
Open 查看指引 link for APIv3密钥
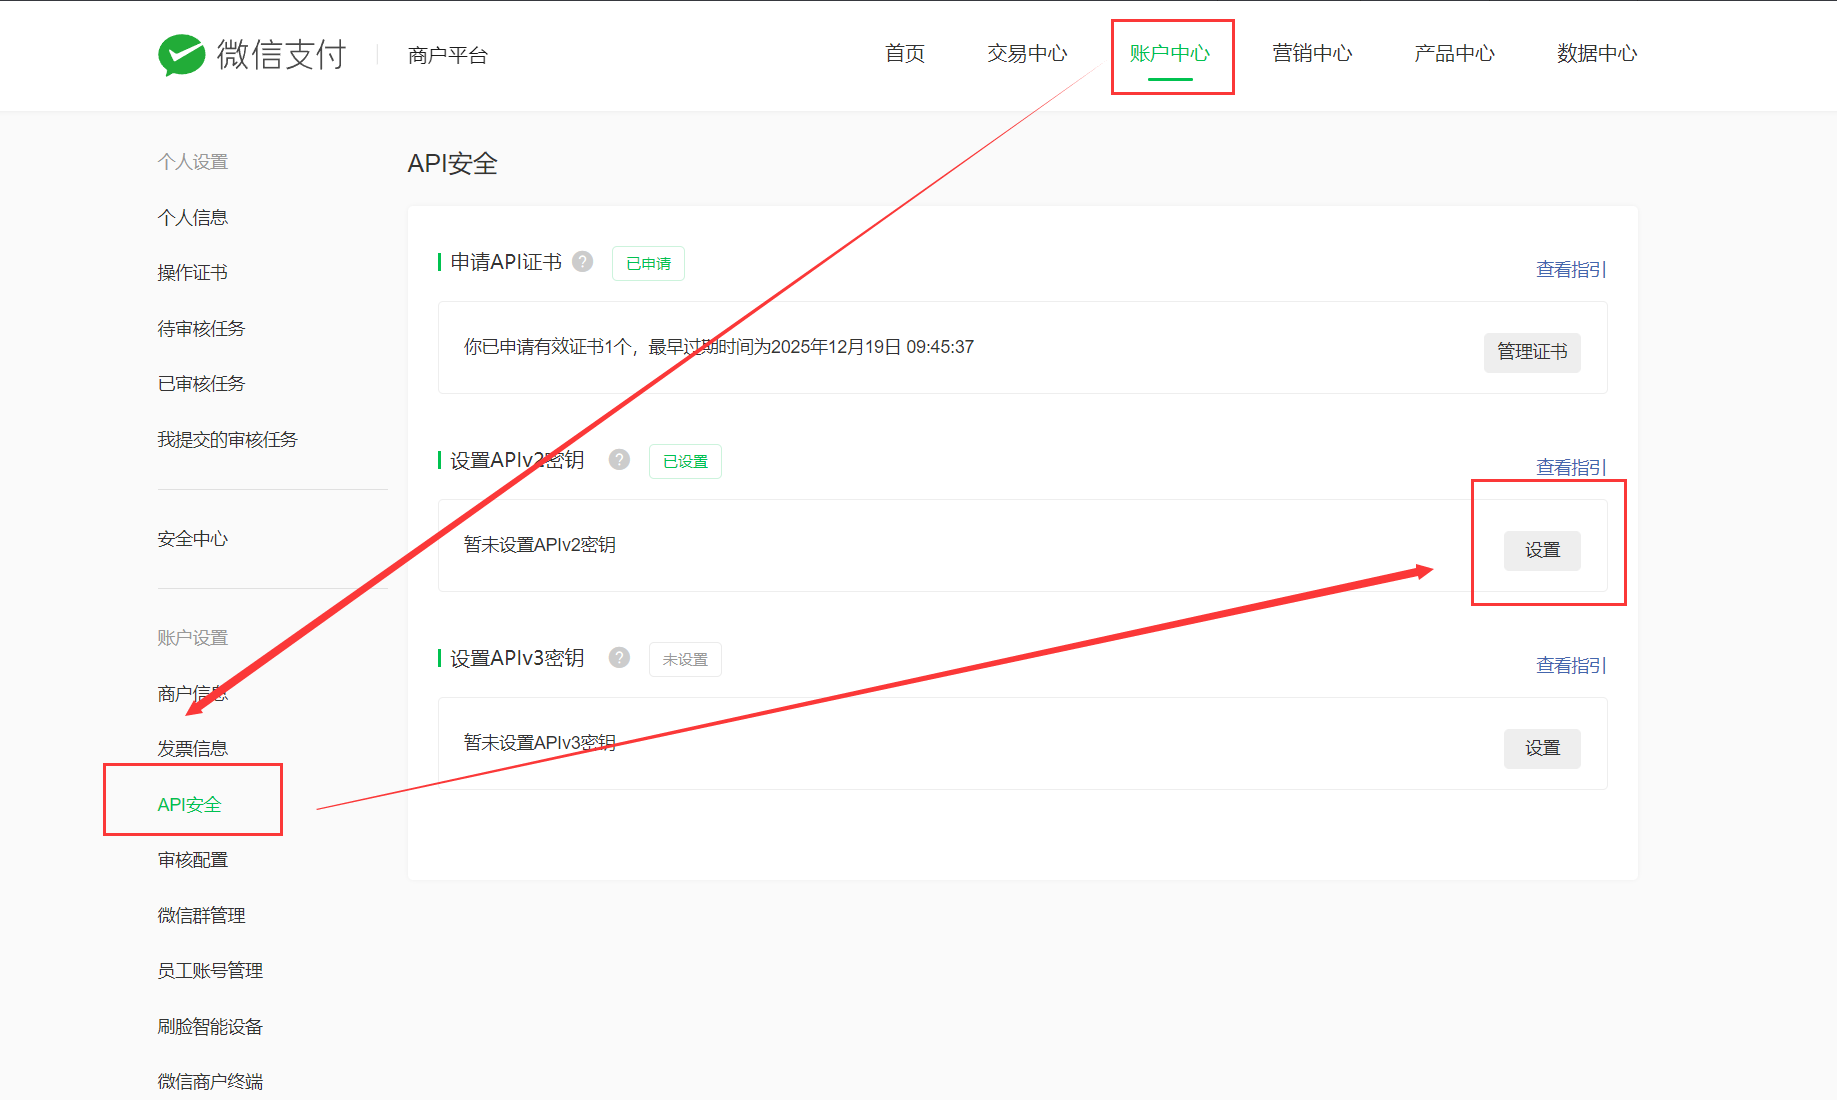coord(1571,665)
